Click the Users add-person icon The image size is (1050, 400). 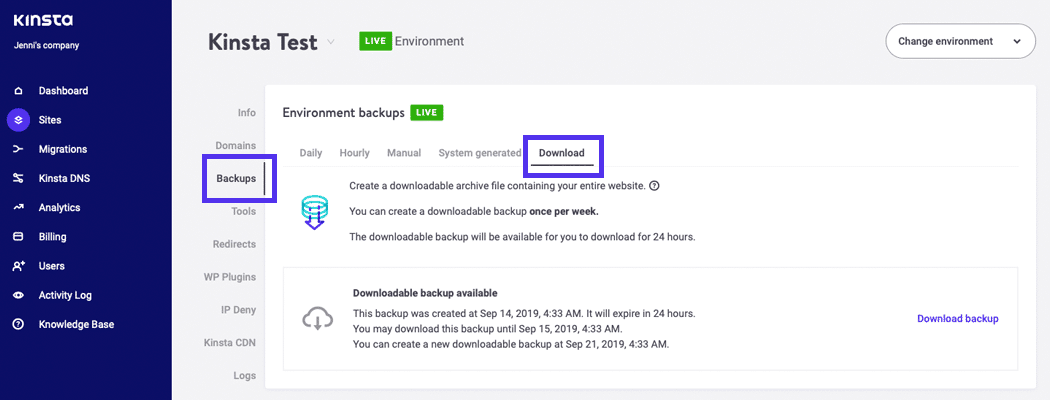18,266
